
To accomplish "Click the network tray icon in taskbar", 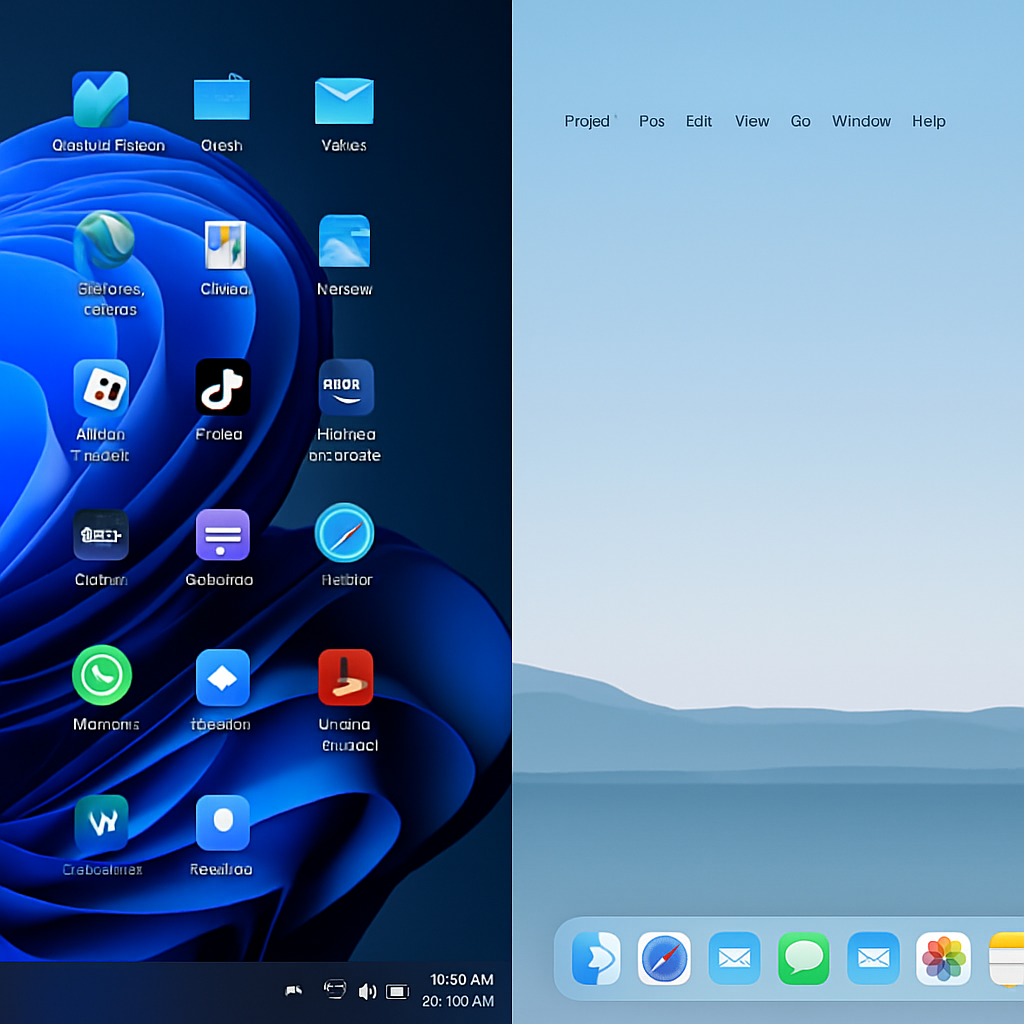I will pos(335,989).
